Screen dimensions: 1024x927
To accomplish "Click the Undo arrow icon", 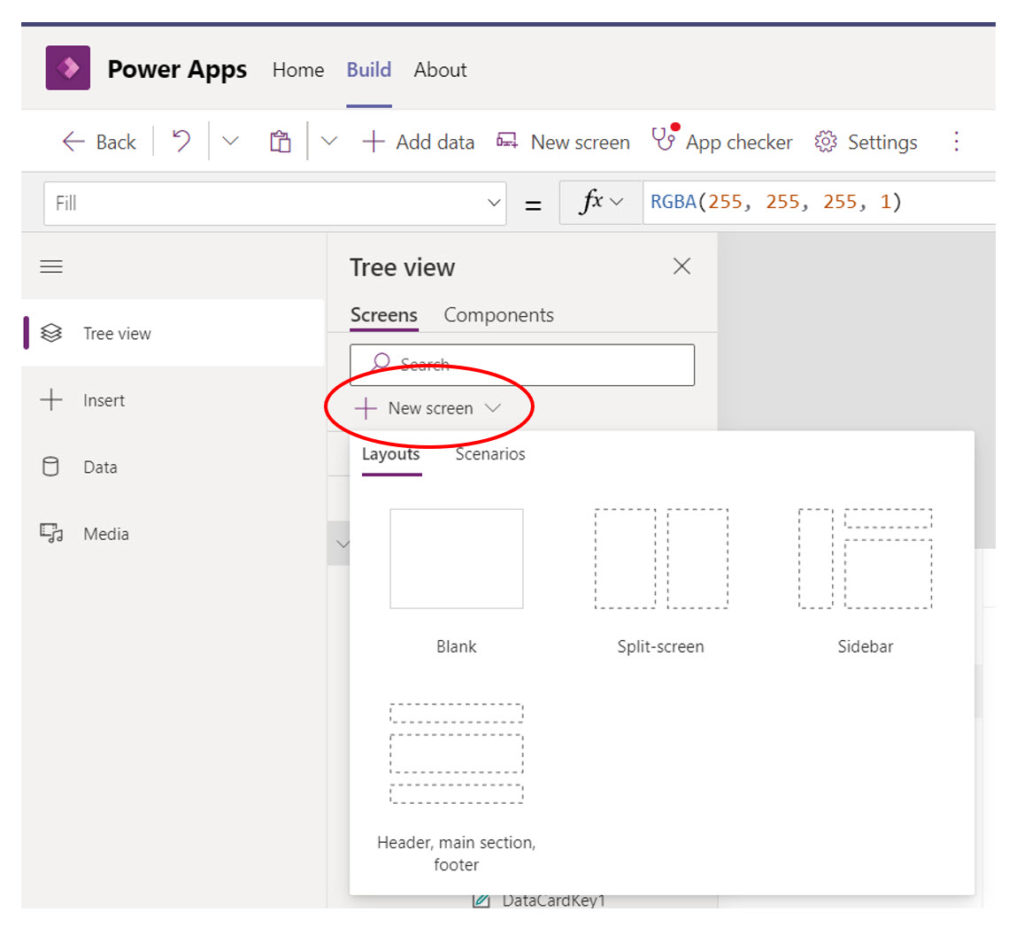I will [x=180, y=141].
